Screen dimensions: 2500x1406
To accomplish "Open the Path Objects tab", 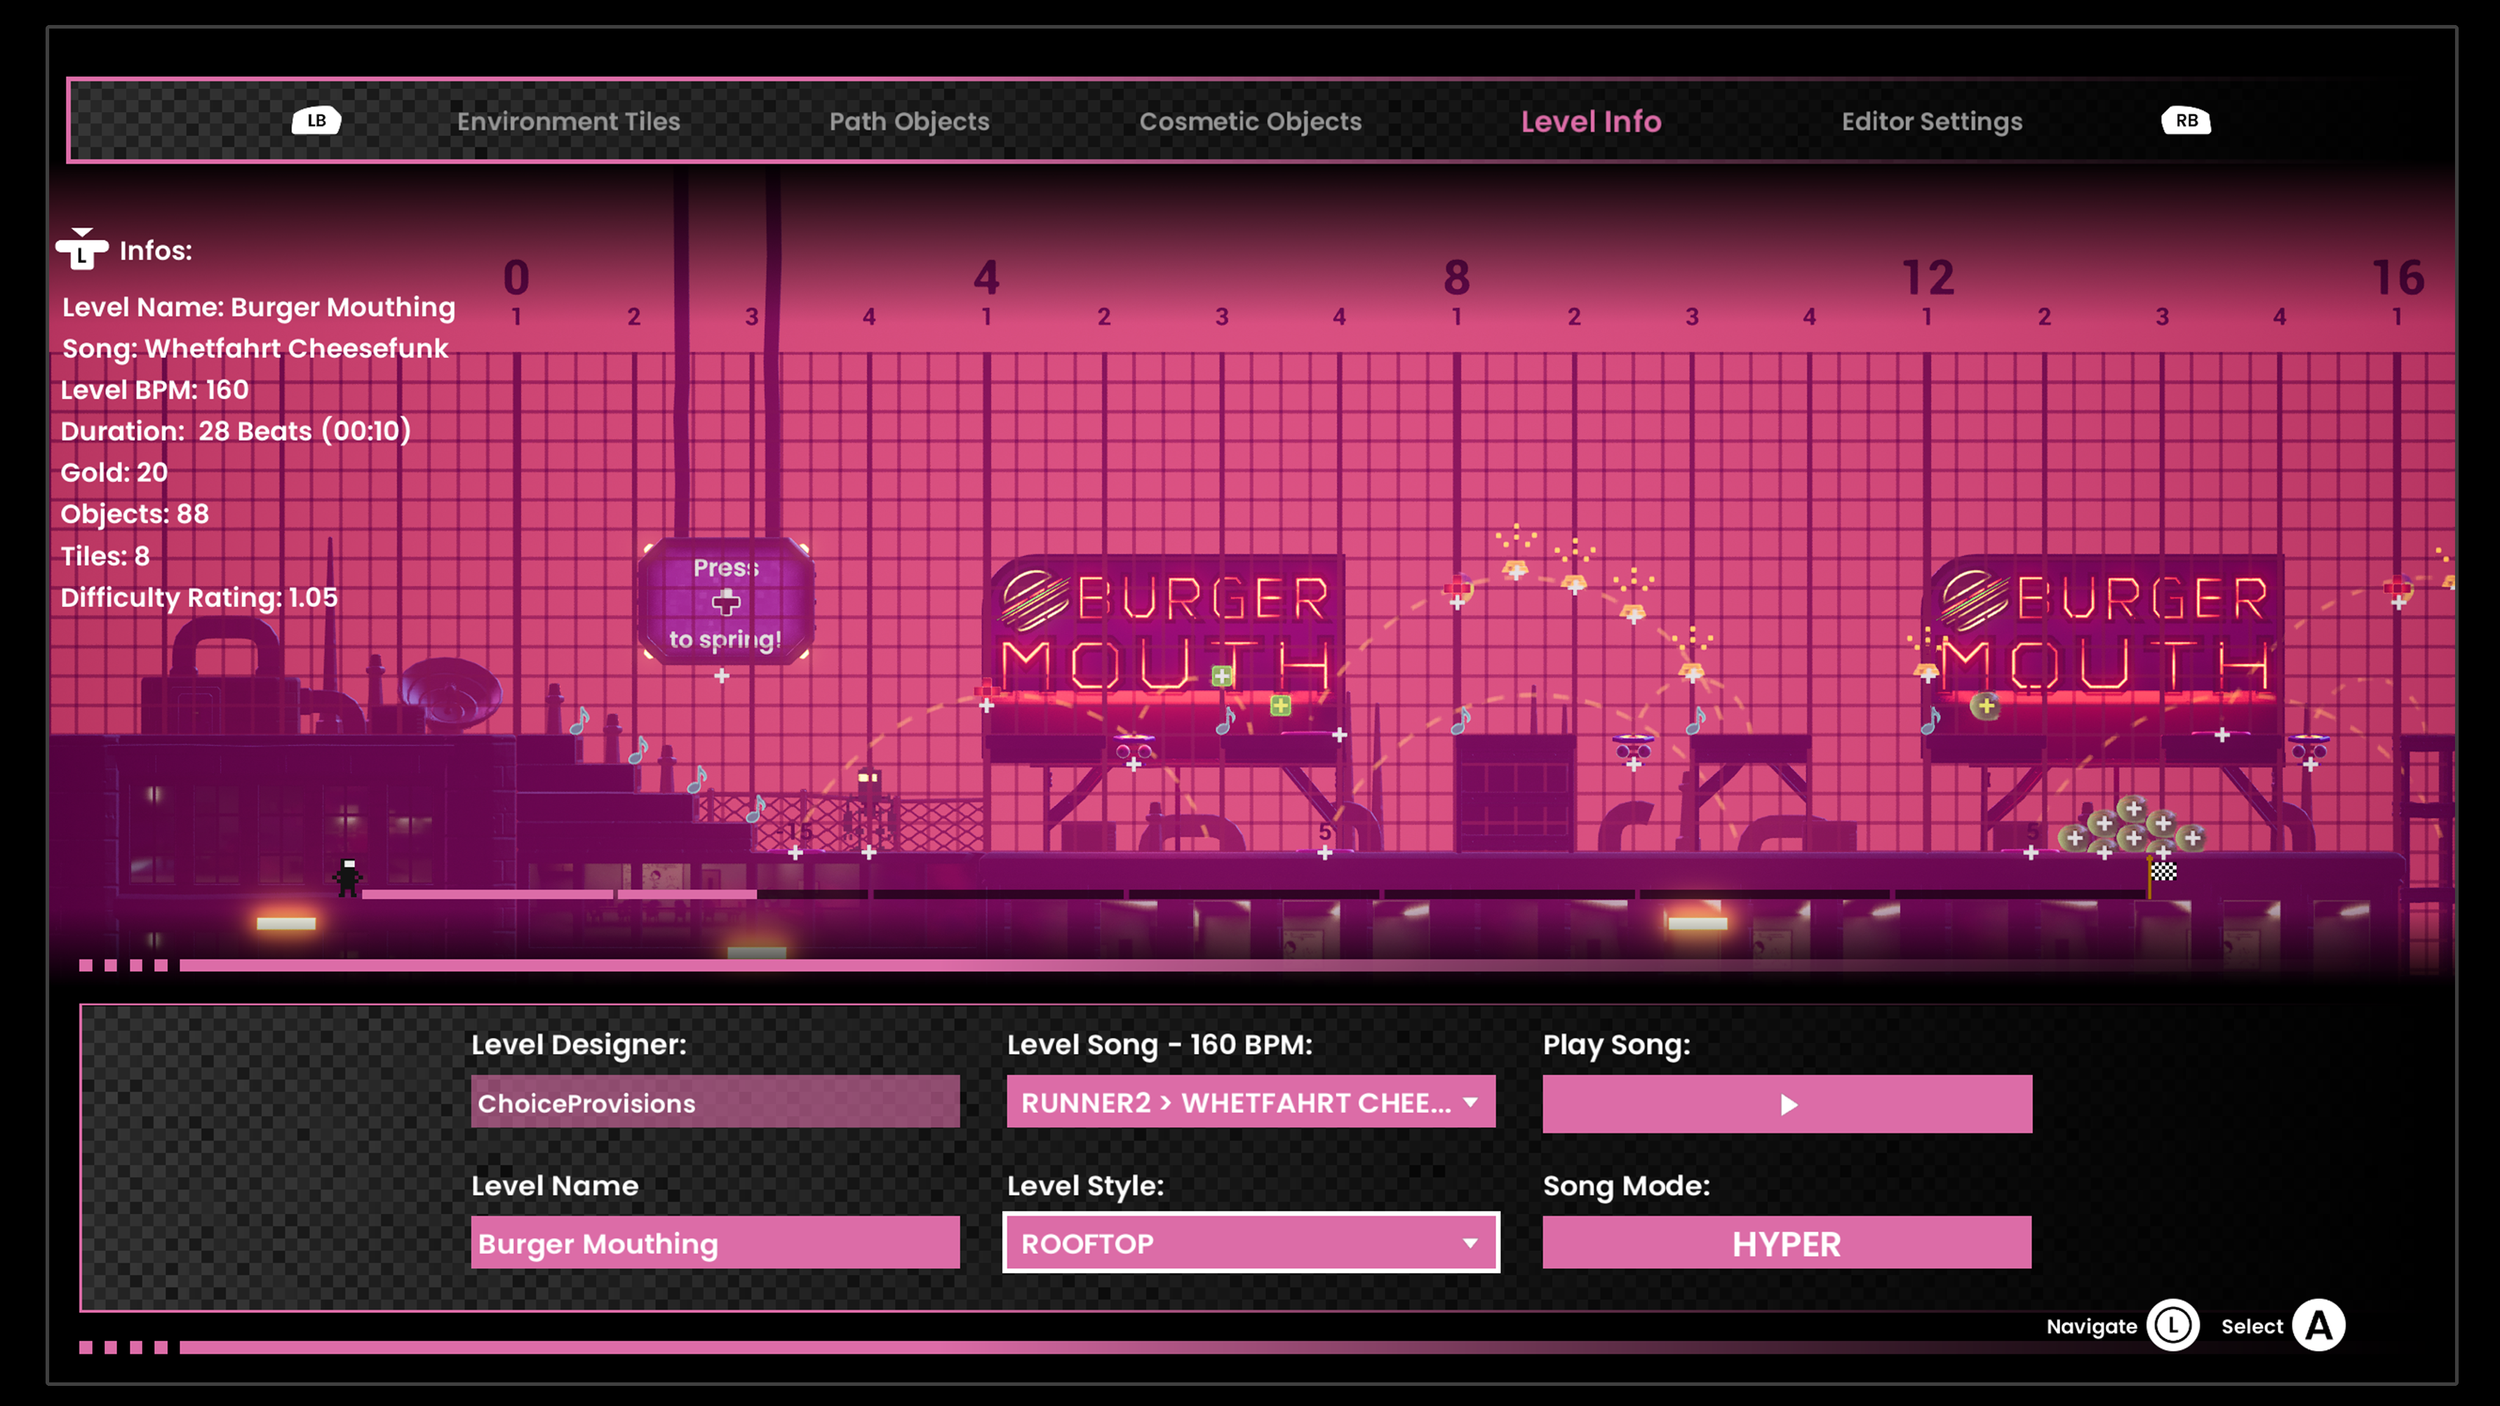I will click(909, 121).
